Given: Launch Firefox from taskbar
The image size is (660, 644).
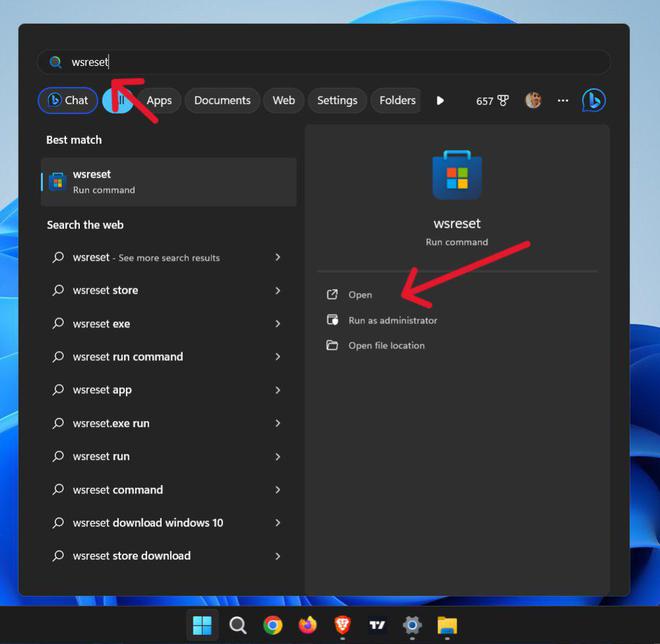Looking at the screenshot, I should click(308, 625).
